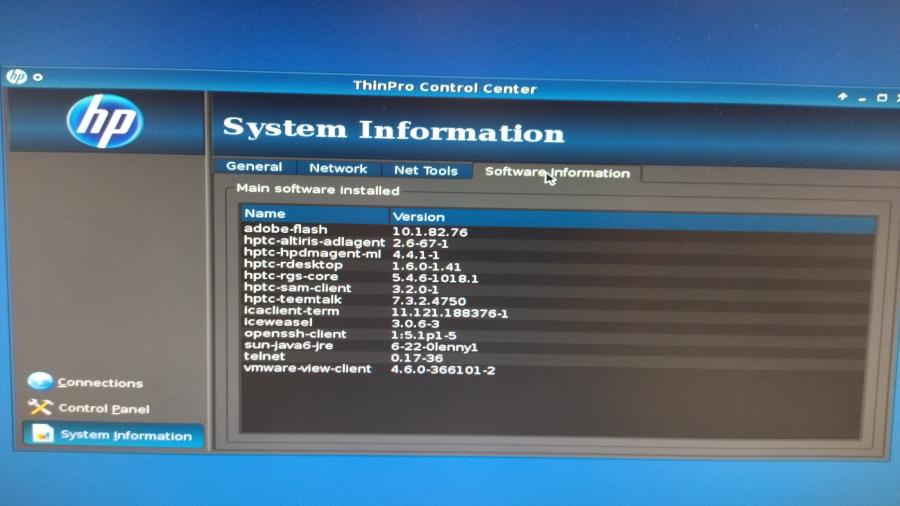
Task: Select the icaclient-term row
Action: [x=555, y=312]
